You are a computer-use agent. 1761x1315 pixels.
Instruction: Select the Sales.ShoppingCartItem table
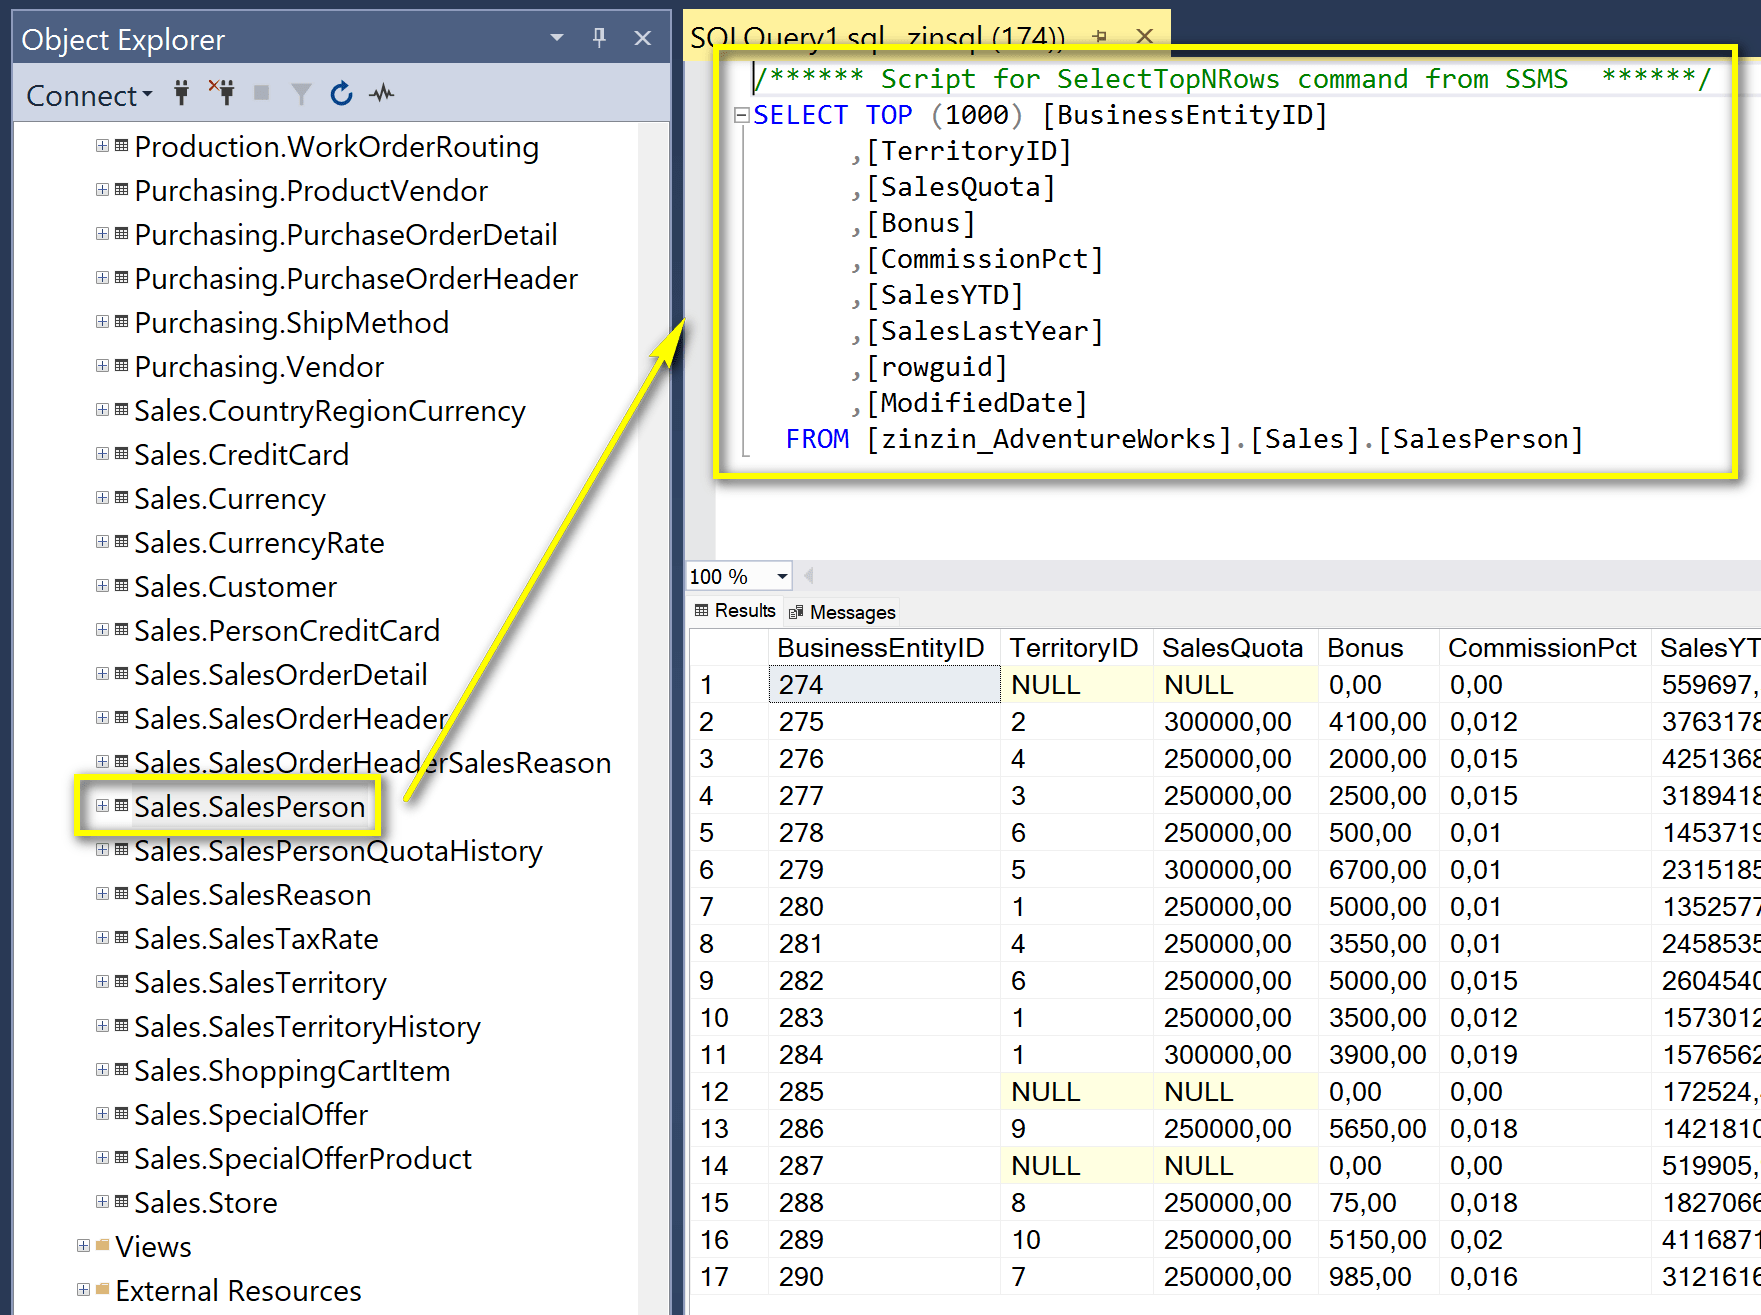(x=292, y=1071)
